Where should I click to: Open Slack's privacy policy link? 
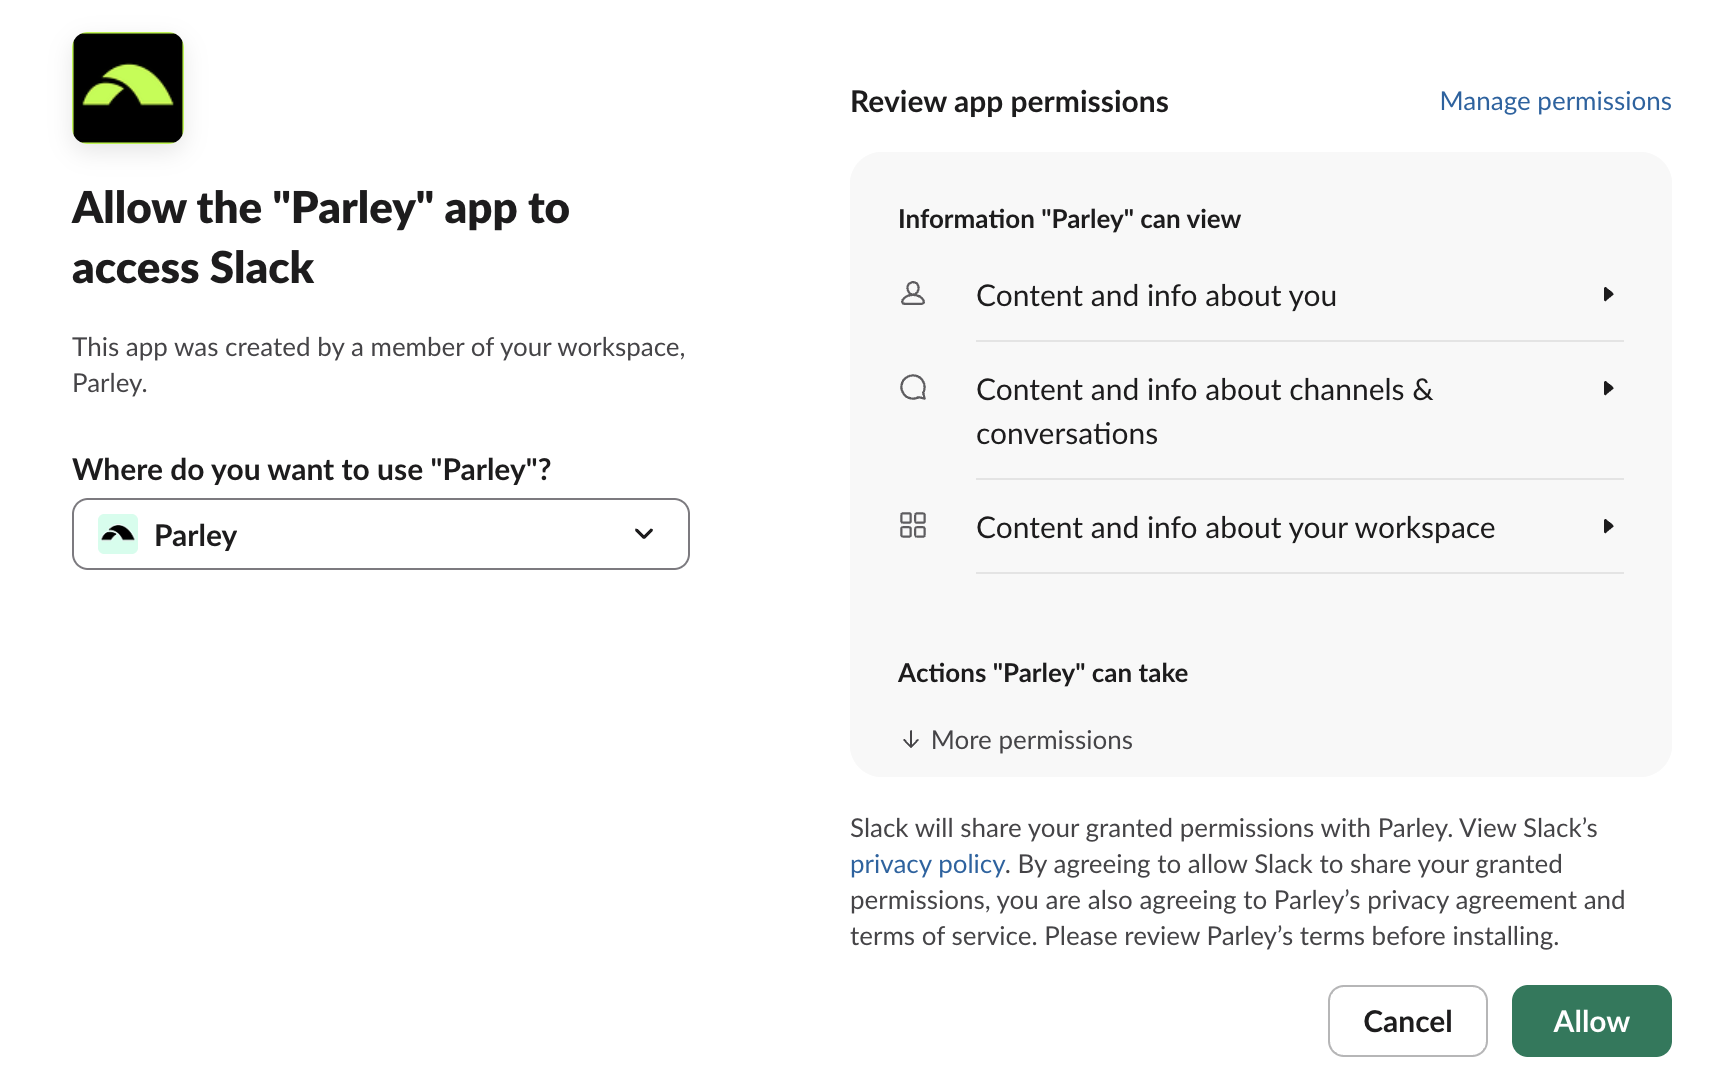coord(927,864)
